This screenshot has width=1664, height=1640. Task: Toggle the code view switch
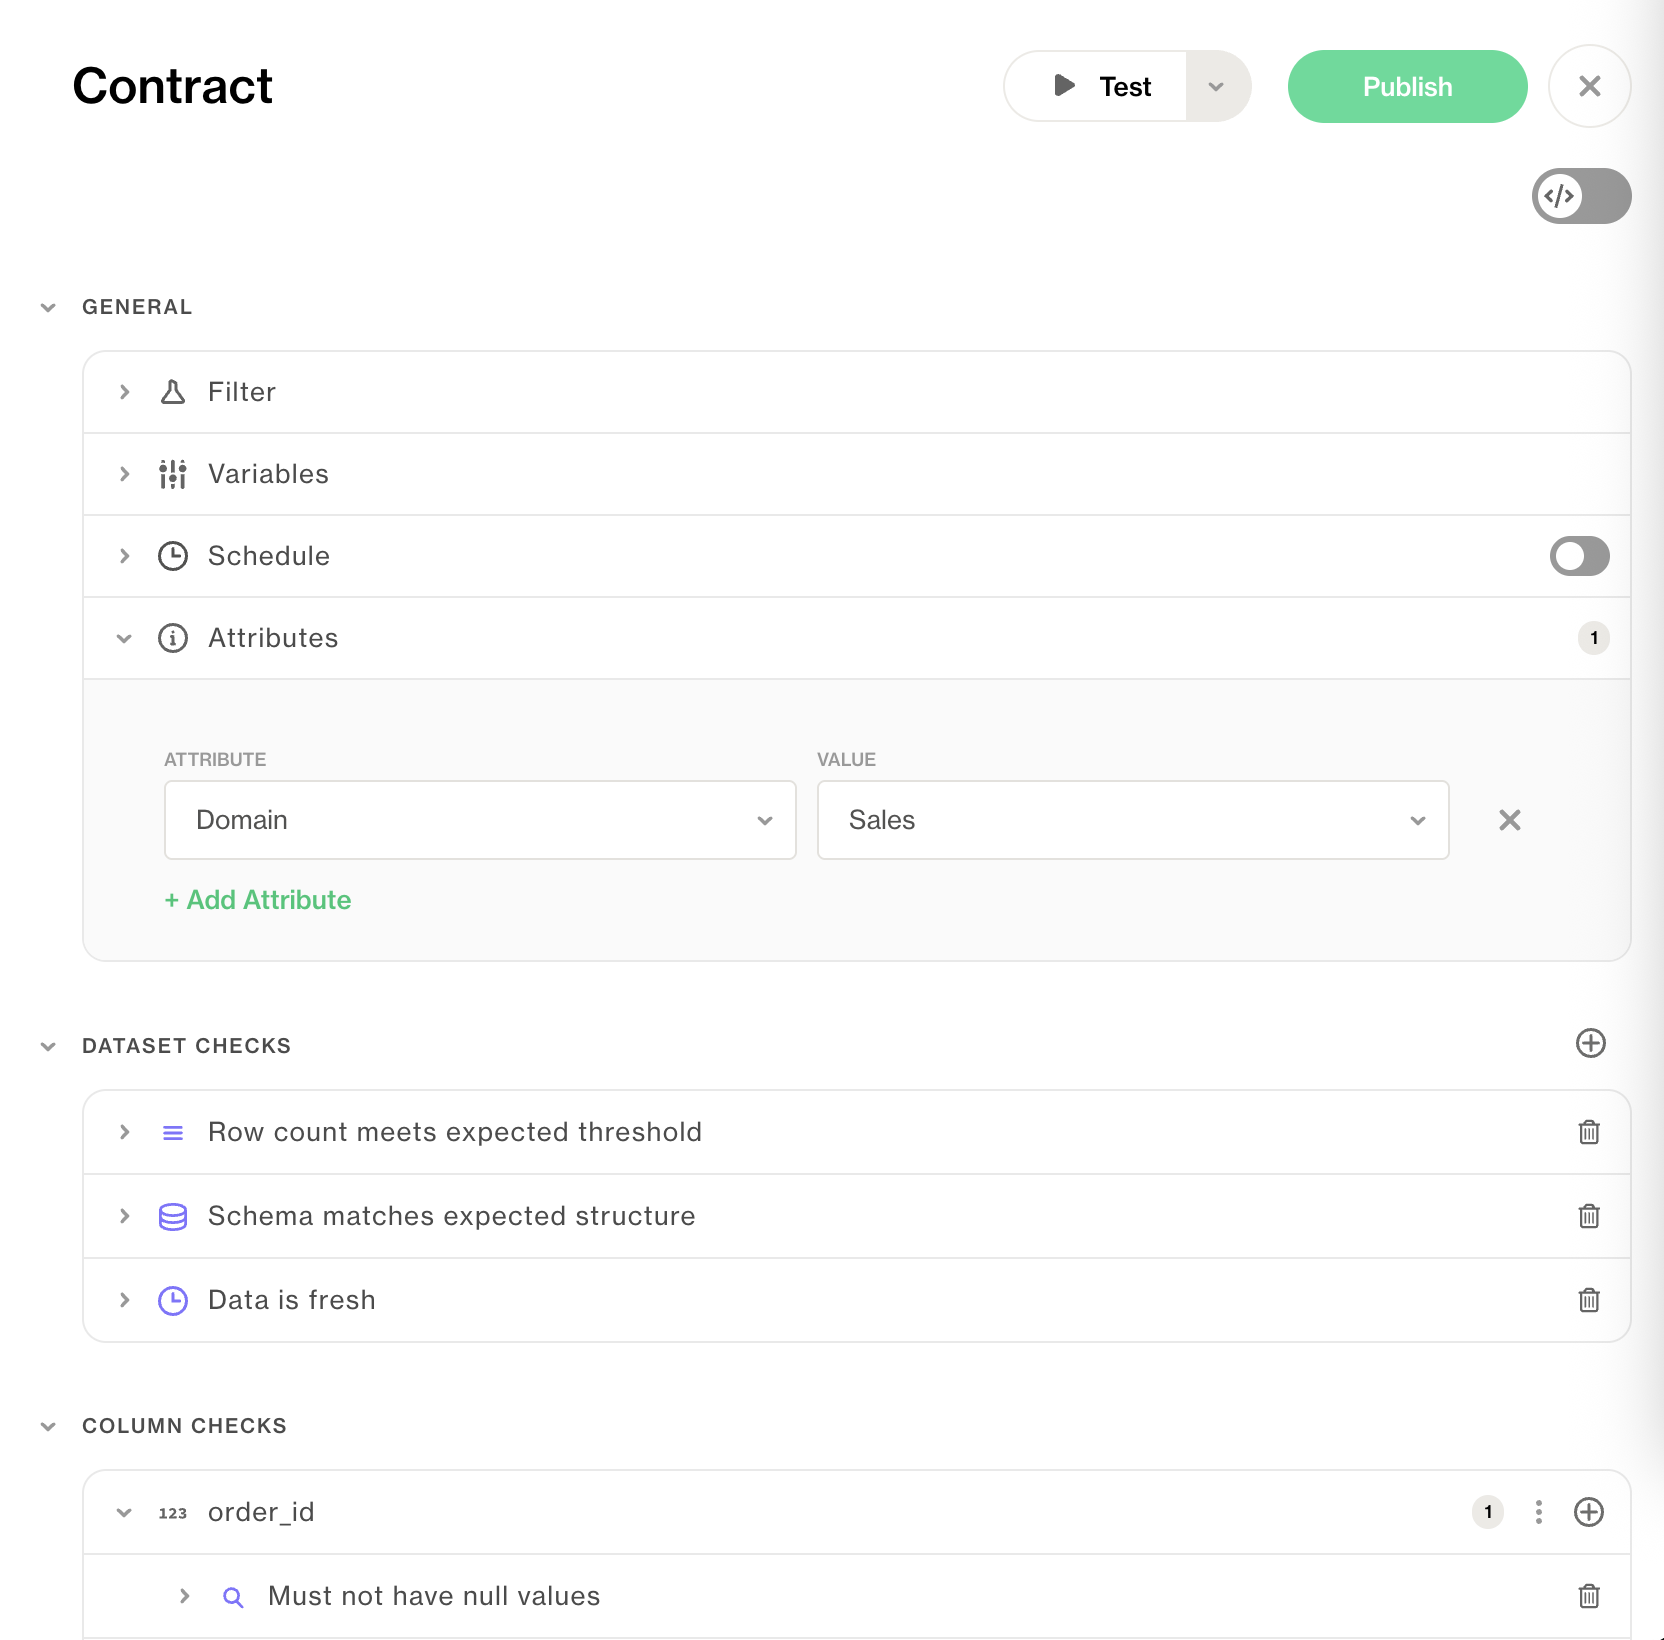point(1581,196)
